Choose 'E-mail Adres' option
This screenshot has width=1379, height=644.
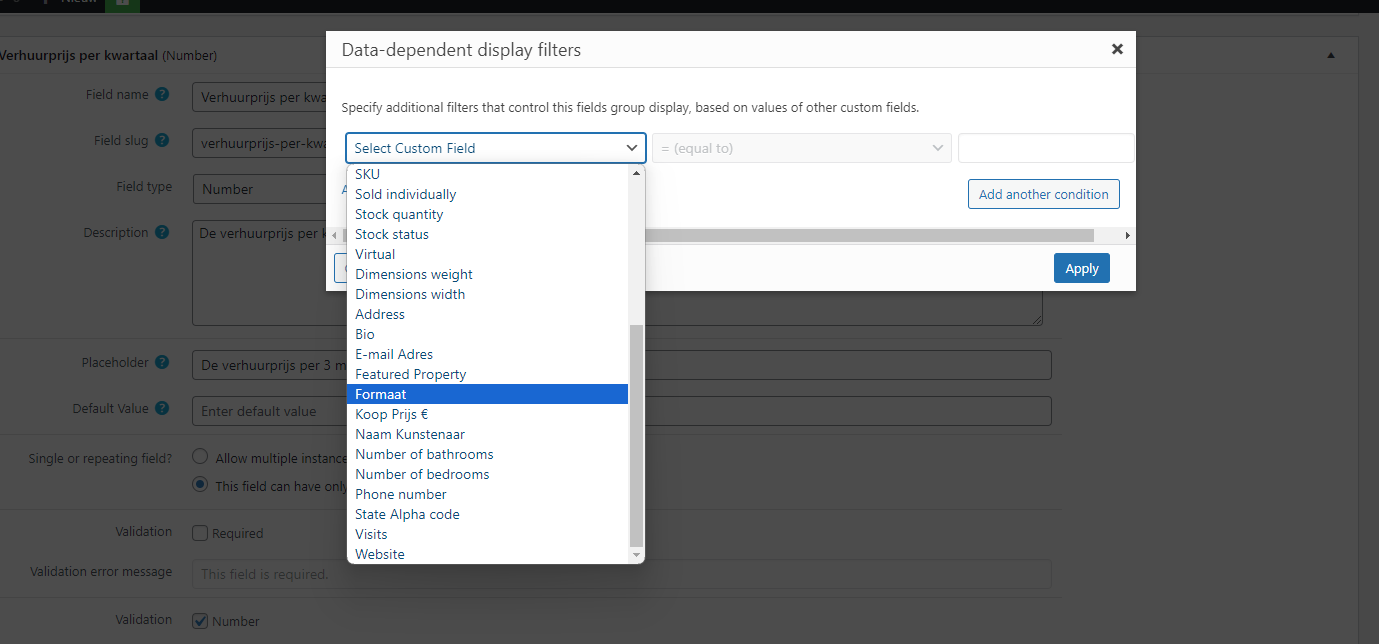coord(487,354)
